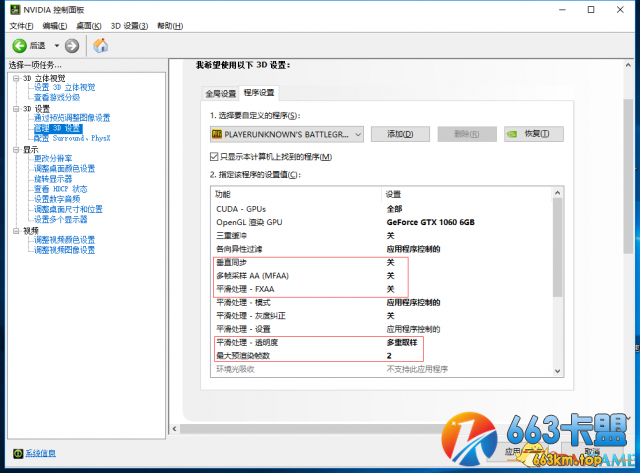Select 更改分辨率 in tree
This screenshot has width=640, height=473.
tap(53, 158)
